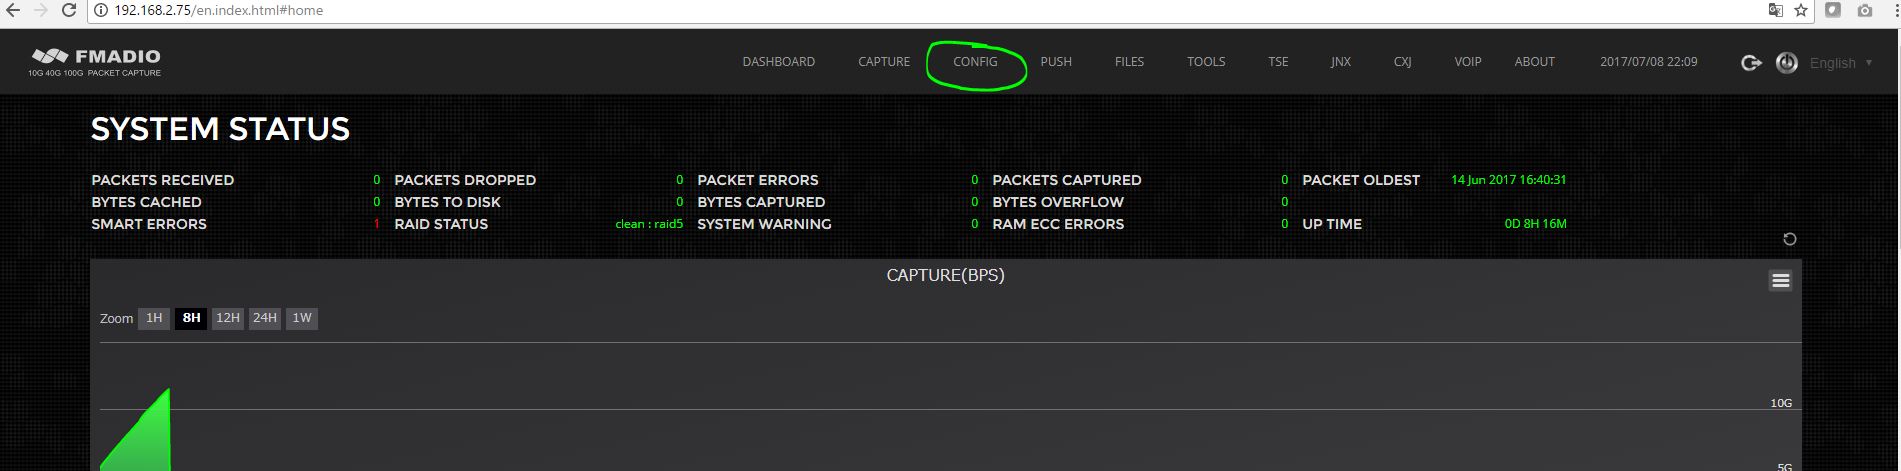Set chart zoom to 1H
The height and width of the screenshot is (471, 1901).
click(x=154, y=318)
